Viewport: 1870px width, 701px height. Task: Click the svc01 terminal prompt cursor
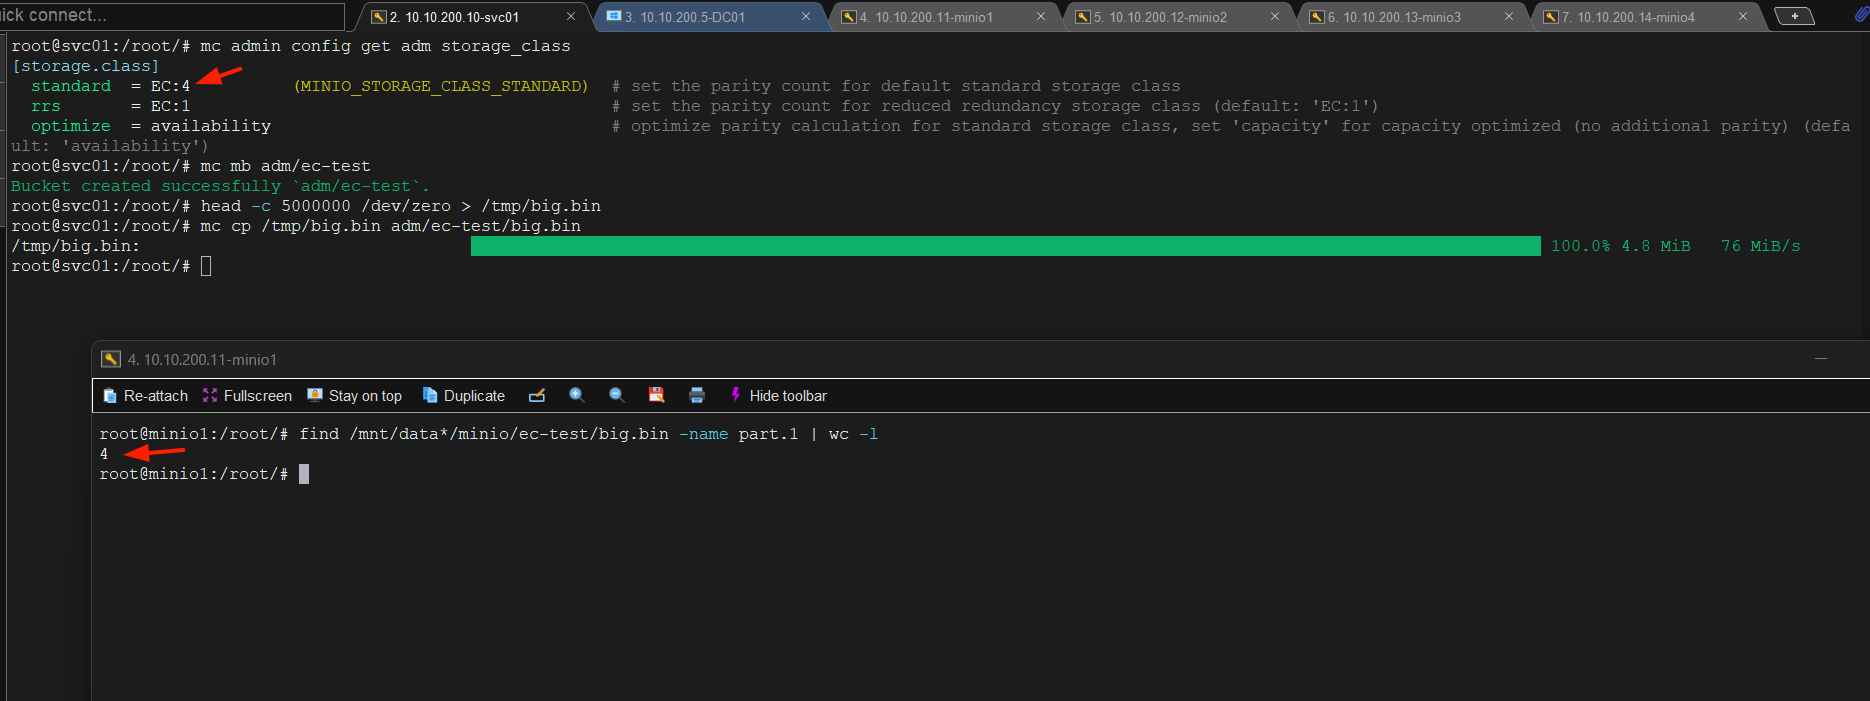click(206, 266)
